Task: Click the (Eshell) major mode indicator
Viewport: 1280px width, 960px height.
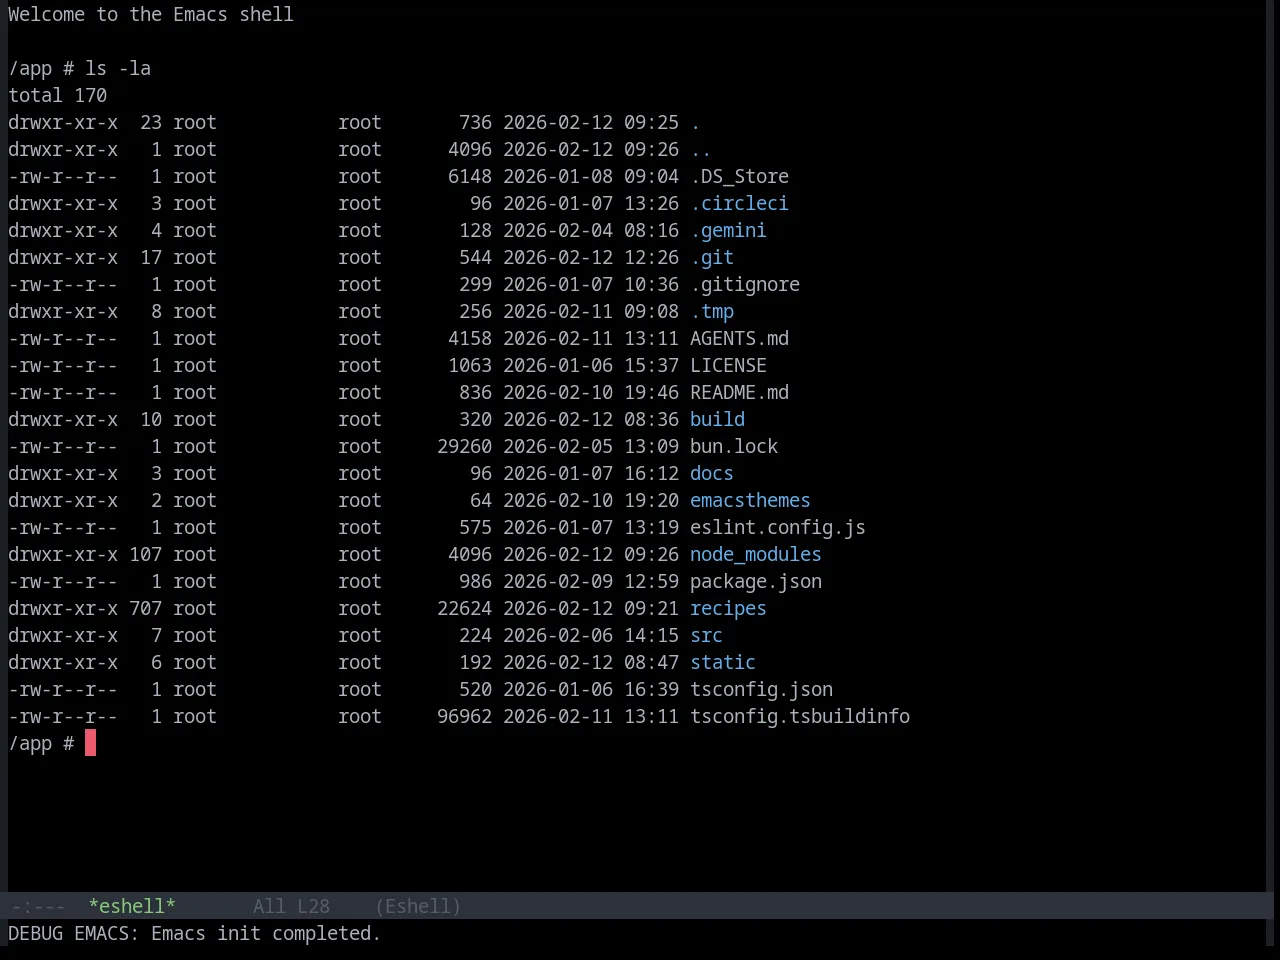Action: pyautogui.click(x=418, y=906)
